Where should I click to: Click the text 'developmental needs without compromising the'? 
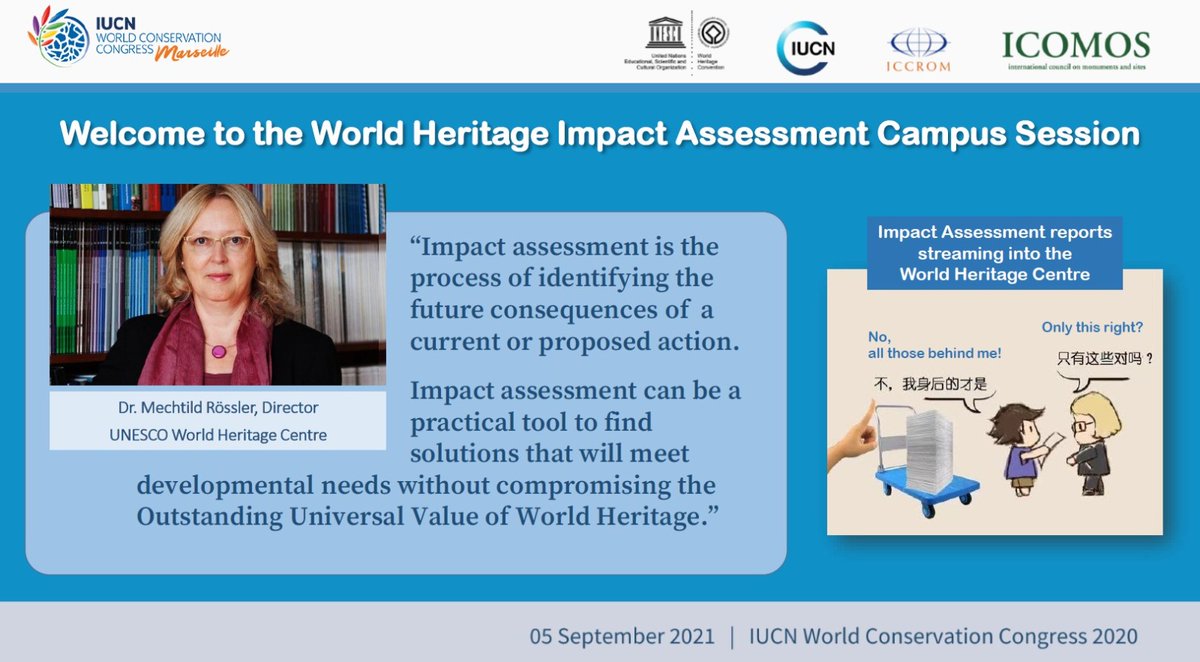[x=426, y=486]
